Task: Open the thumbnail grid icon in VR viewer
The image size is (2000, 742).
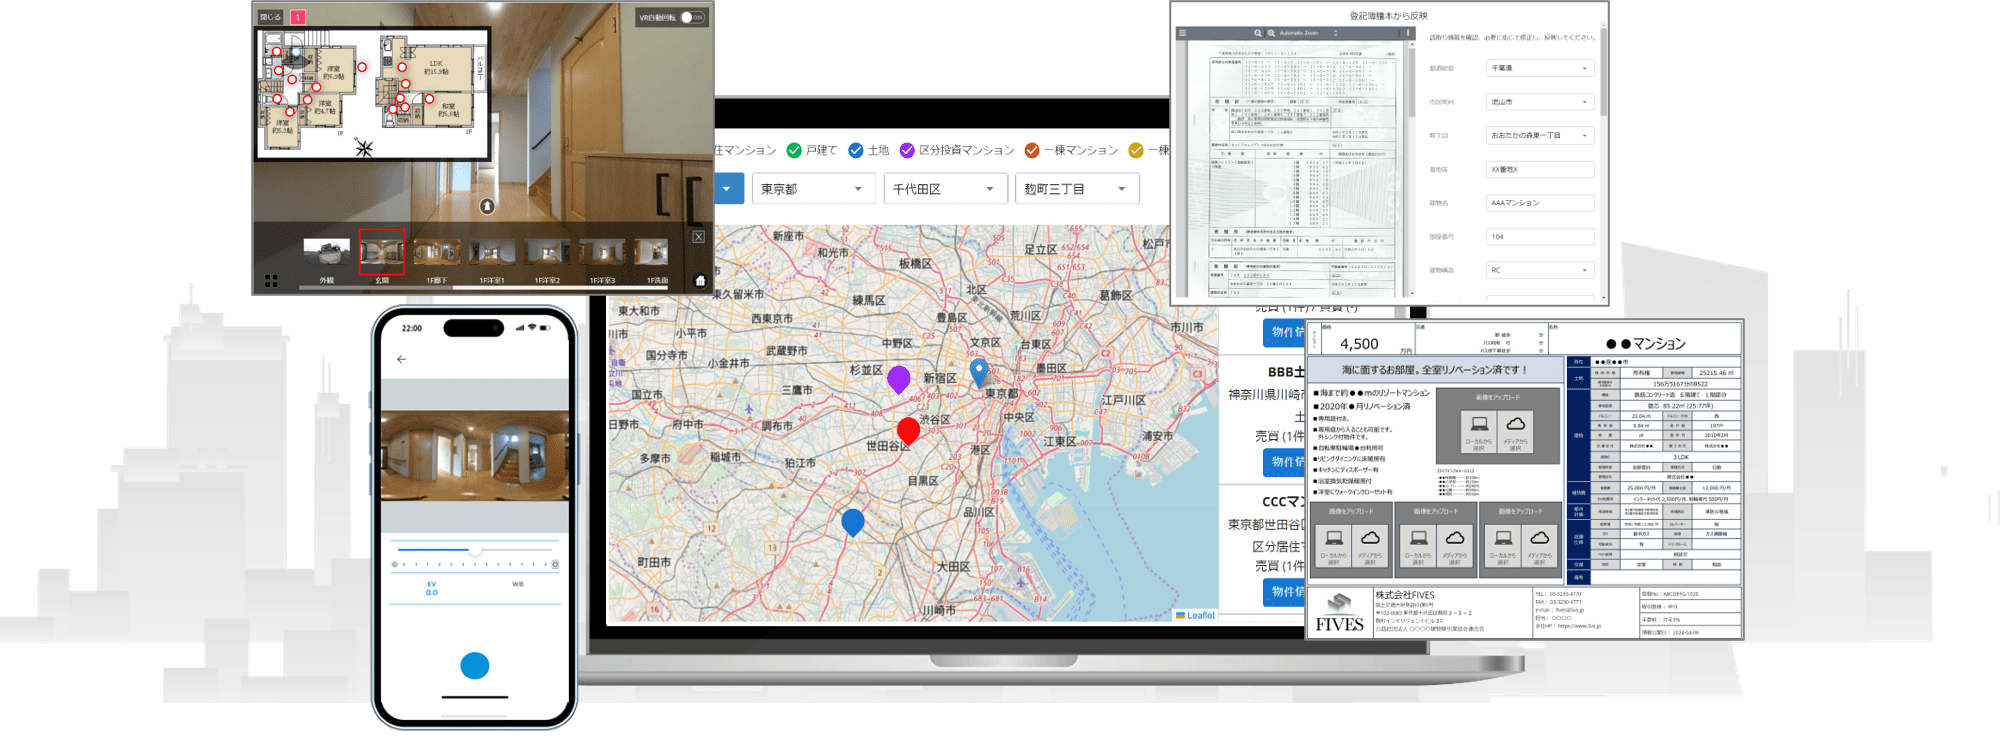Action: pyautogui.click(x=271, y=281)
